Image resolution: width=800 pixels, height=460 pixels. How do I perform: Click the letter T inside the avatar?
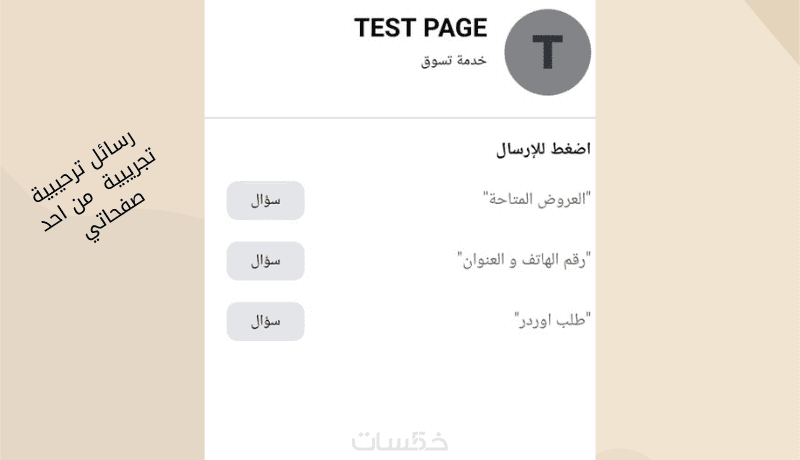[546, 53]
